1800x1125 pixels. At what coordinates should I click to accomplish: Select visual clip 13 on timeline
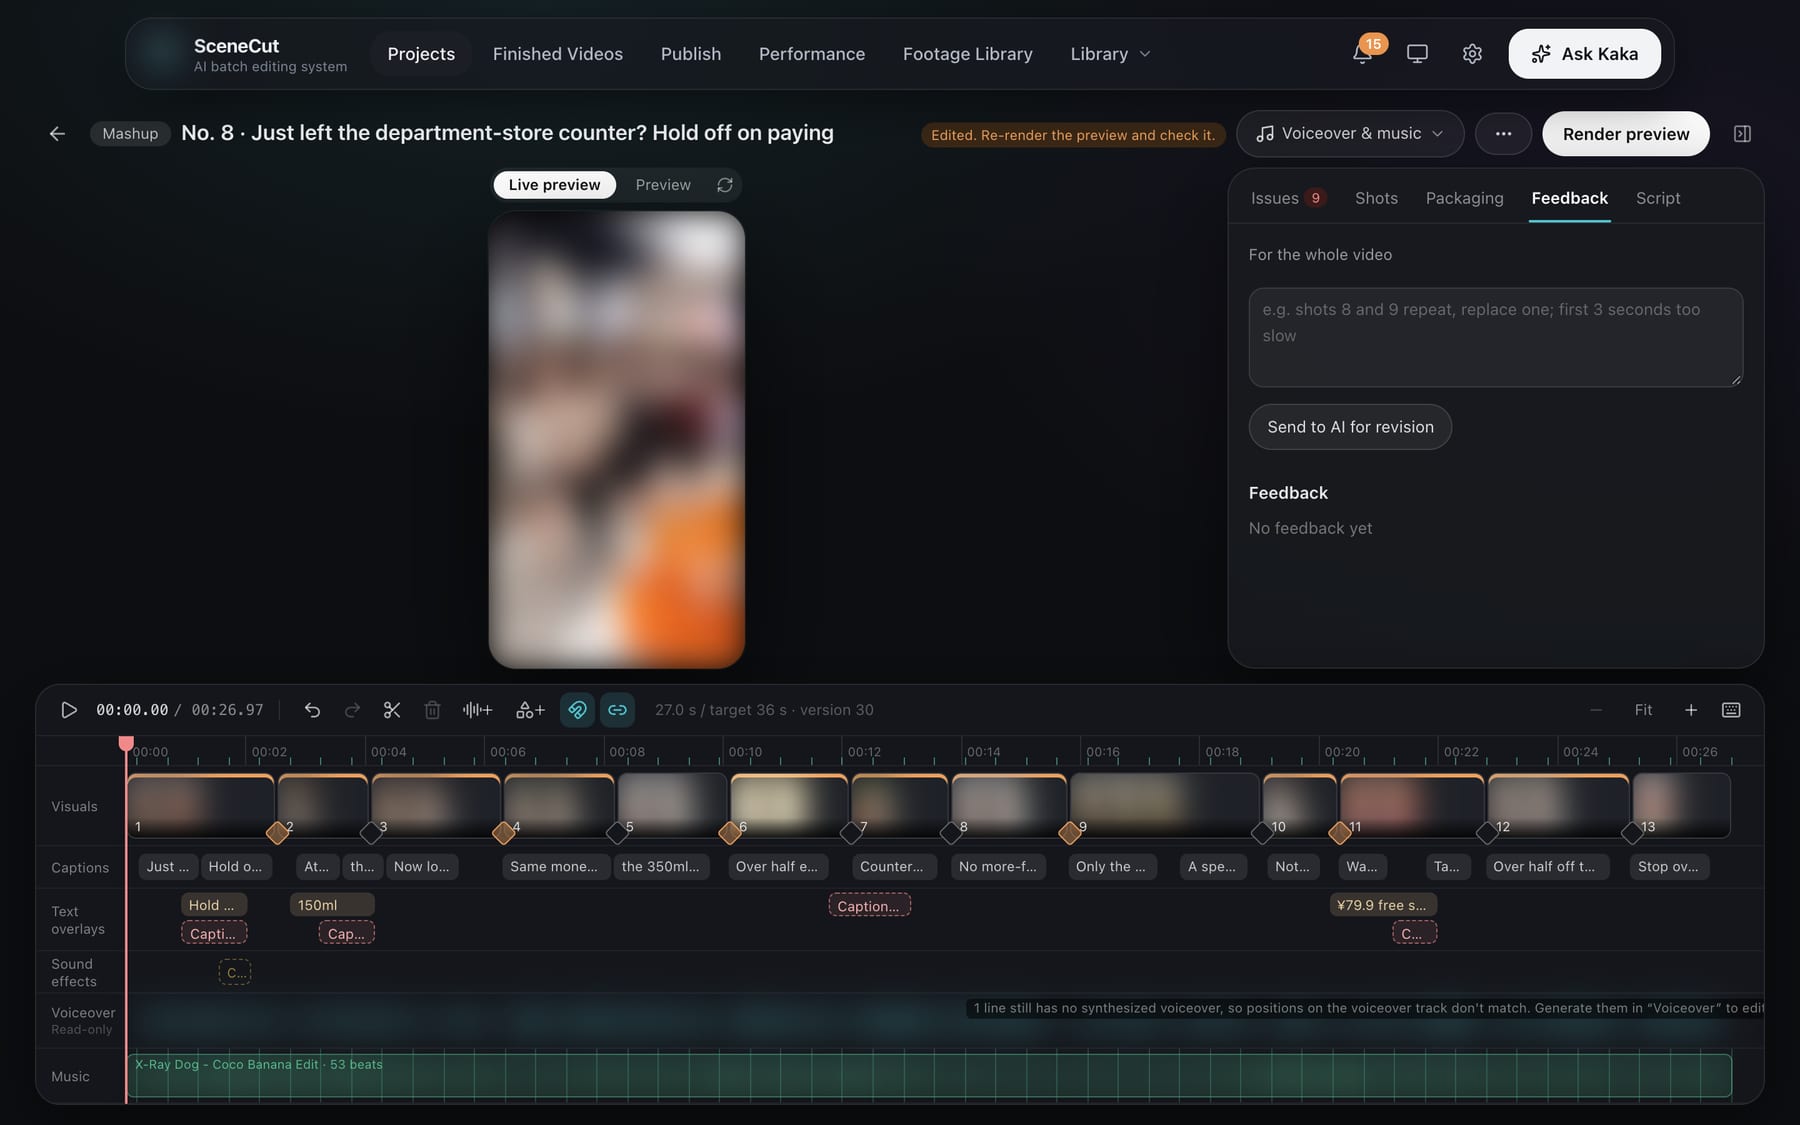click(1681, 806)
